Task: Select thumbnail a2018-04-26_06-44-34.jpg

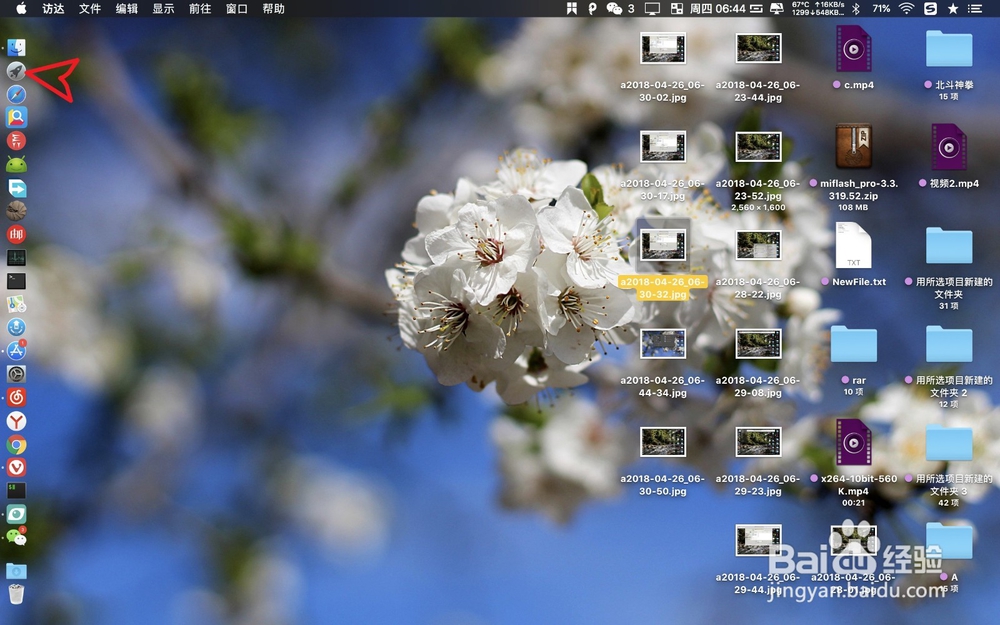Action: 663,344
